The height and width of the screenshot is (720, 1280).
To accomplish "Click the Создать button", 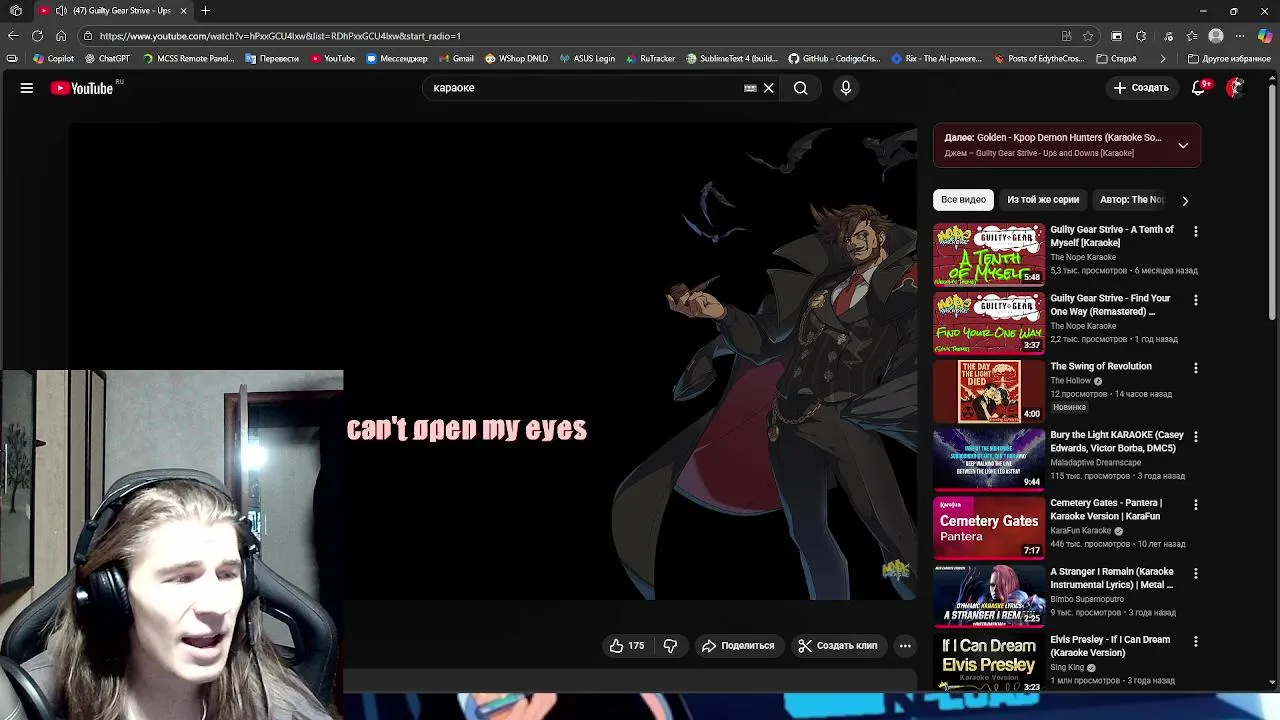I will [x=1141, y=88].
